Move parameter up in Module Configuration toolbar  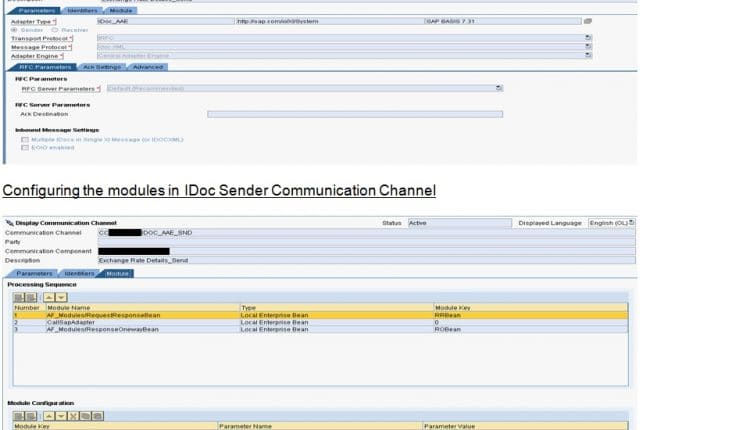[x=49, y=416]
